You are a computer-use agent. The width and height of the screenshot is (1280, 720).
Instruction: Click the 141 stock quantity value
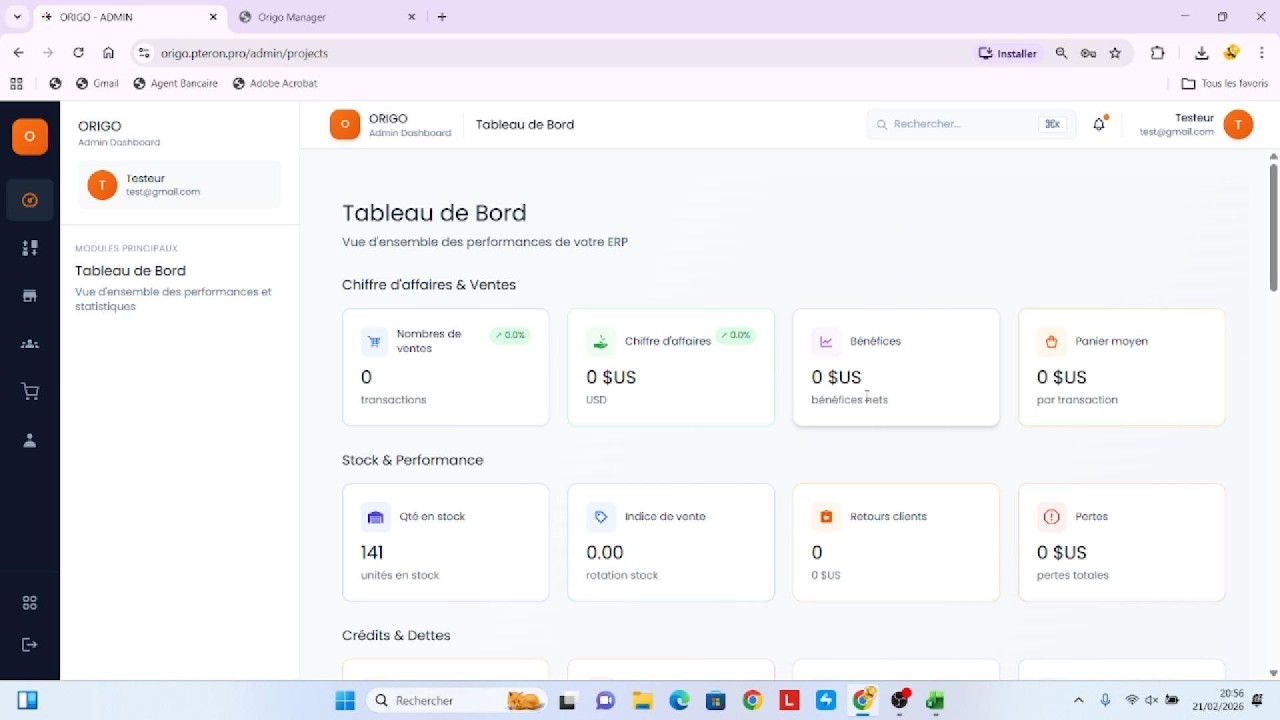[x=372, y=552]
